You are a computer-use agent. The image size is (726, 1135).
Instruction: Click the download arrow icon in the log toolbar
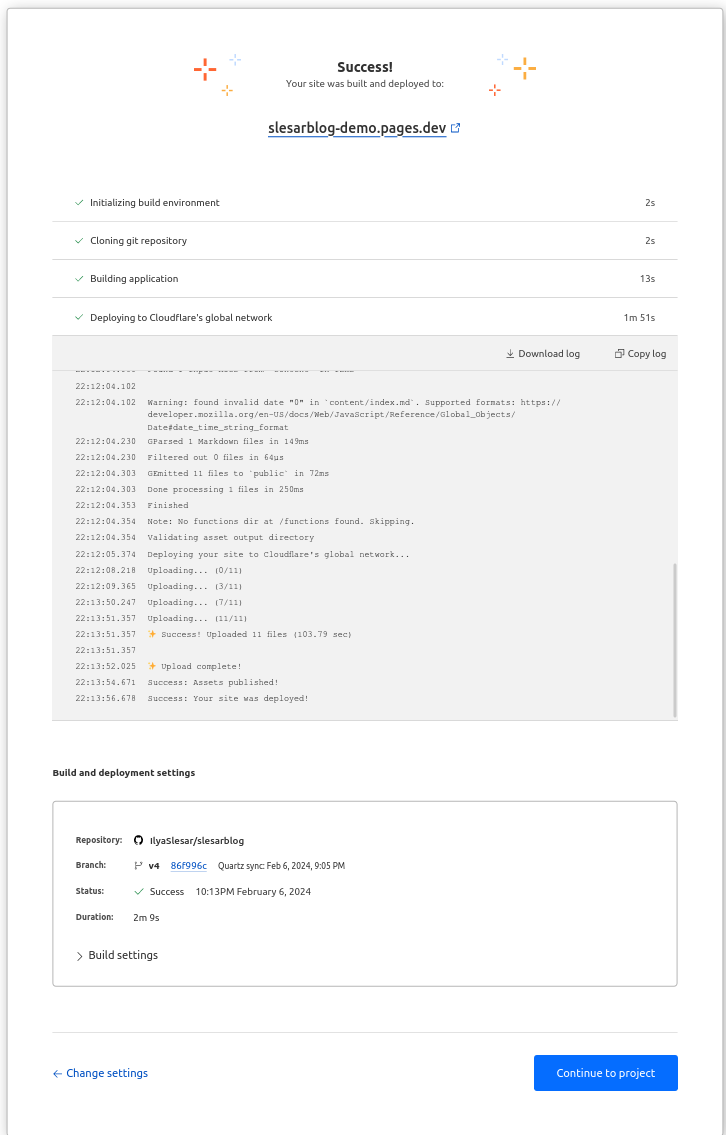(x=510, y=354)
